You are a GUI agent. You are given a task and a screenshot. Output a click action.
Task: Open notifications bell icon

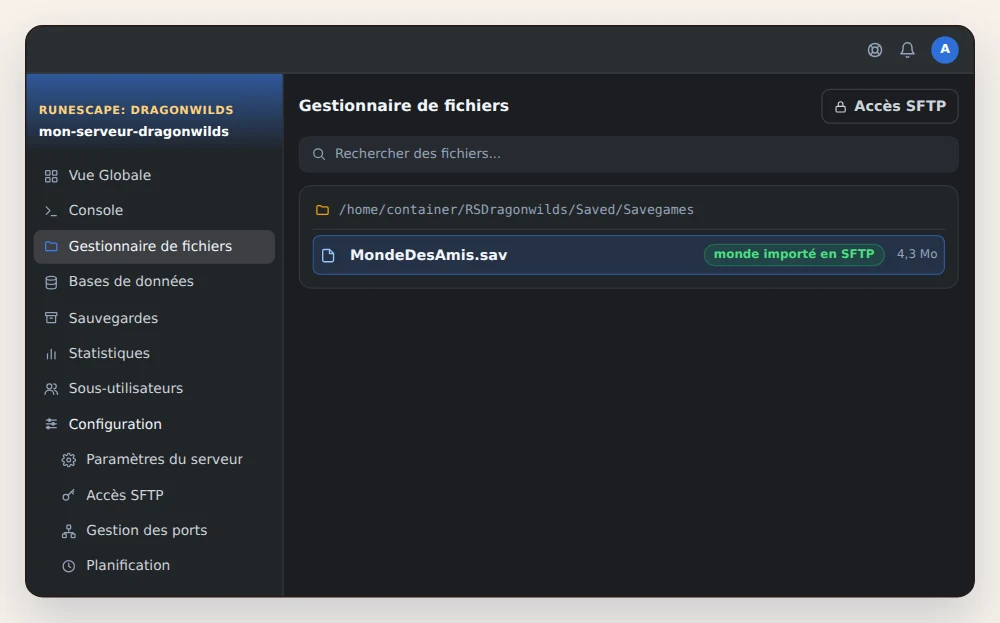coord(908,50)
